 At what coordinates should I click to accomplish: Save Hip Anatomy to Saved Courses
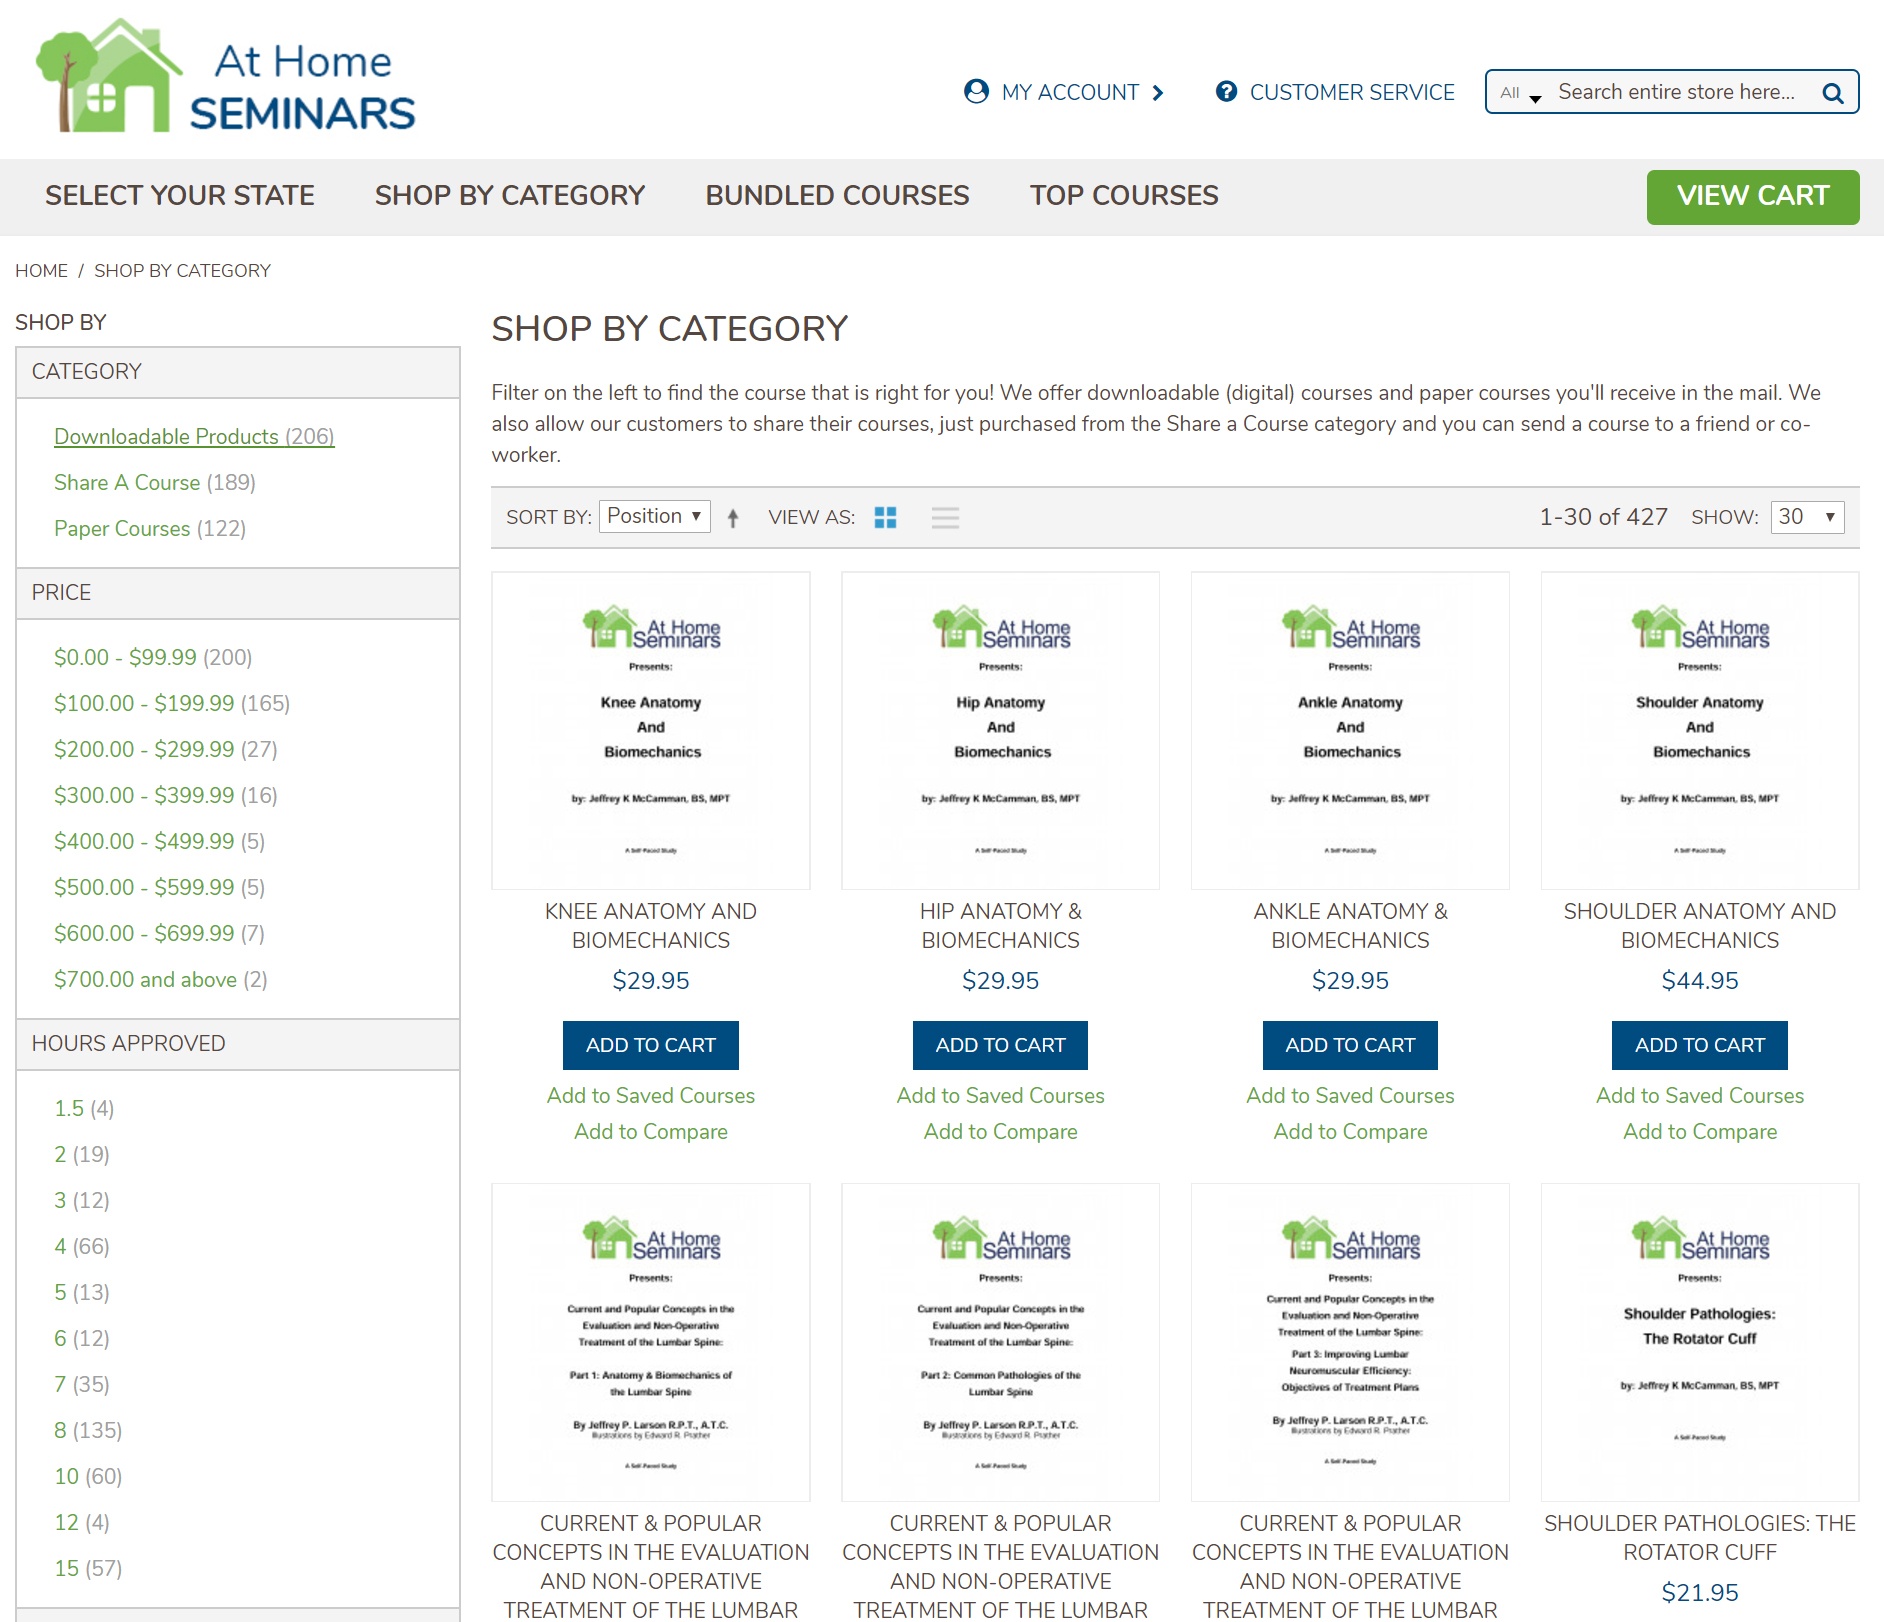click(x=1001, y=1096)
